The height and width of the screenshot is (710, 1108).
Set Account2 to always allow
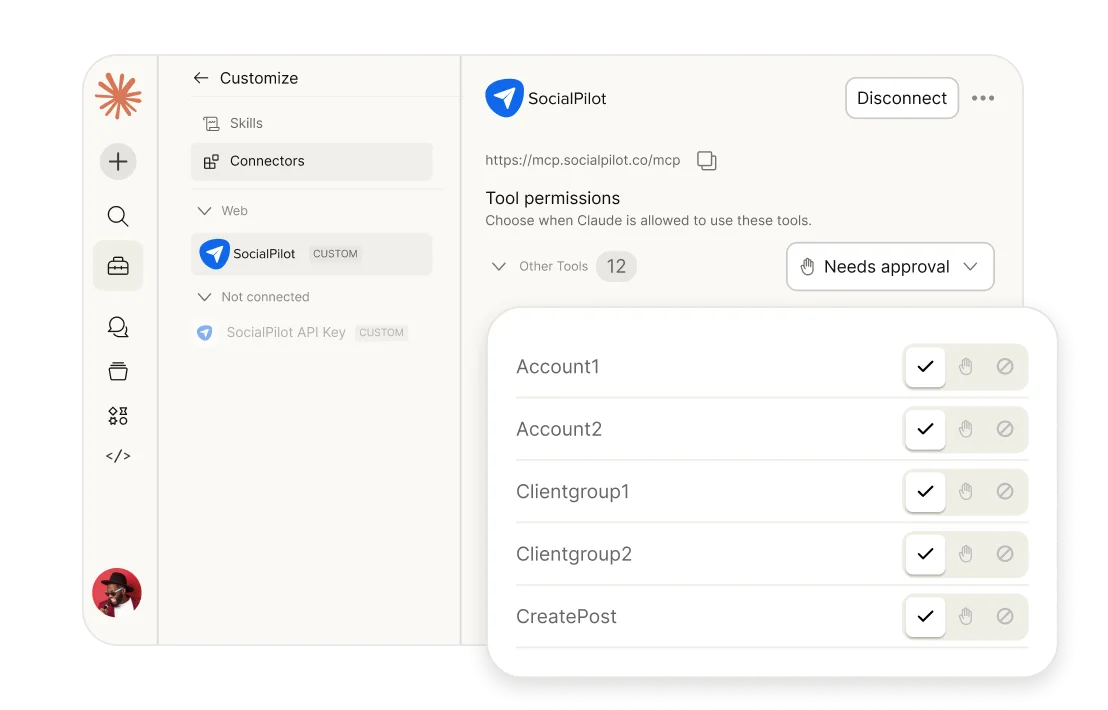pyautogui.click(x=925, y=429)
